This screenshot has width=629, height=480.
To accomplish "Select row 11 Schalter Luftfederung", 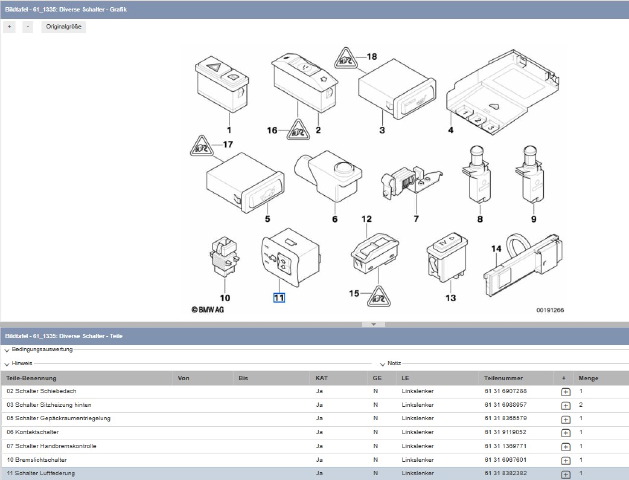I will [314, 474].
